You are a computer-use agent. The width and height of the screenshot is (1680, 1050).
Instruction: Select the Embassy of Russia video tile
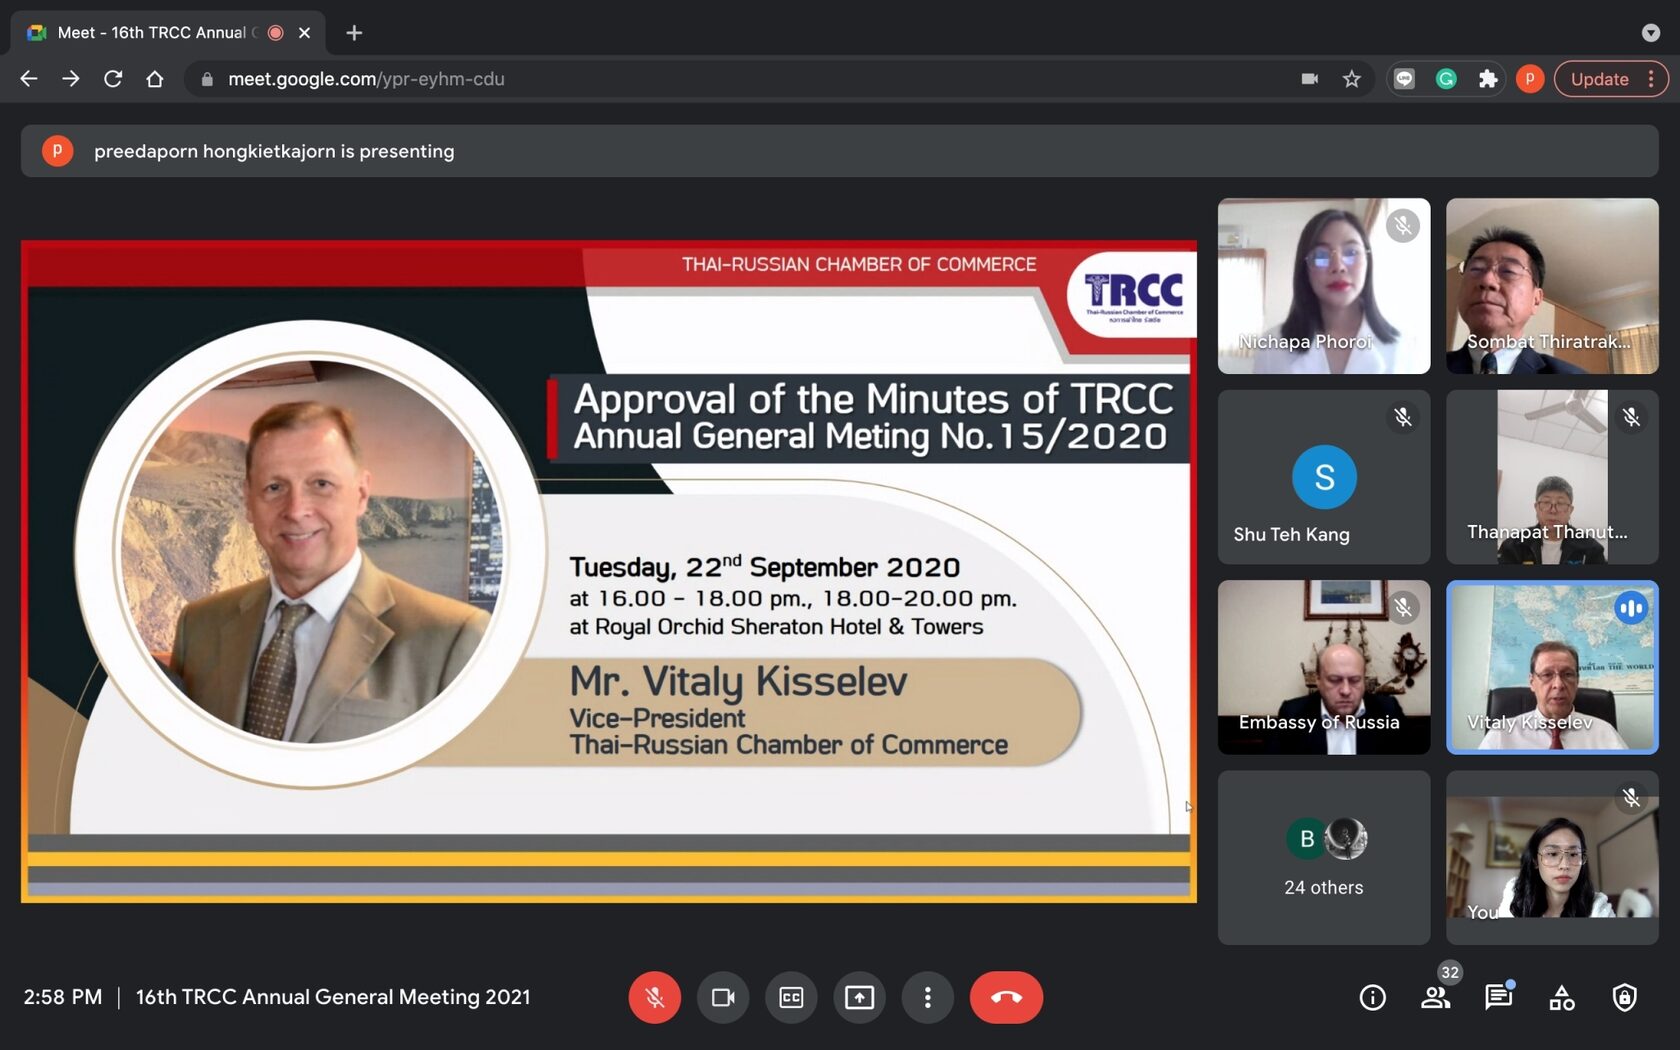pos(1324,667)
